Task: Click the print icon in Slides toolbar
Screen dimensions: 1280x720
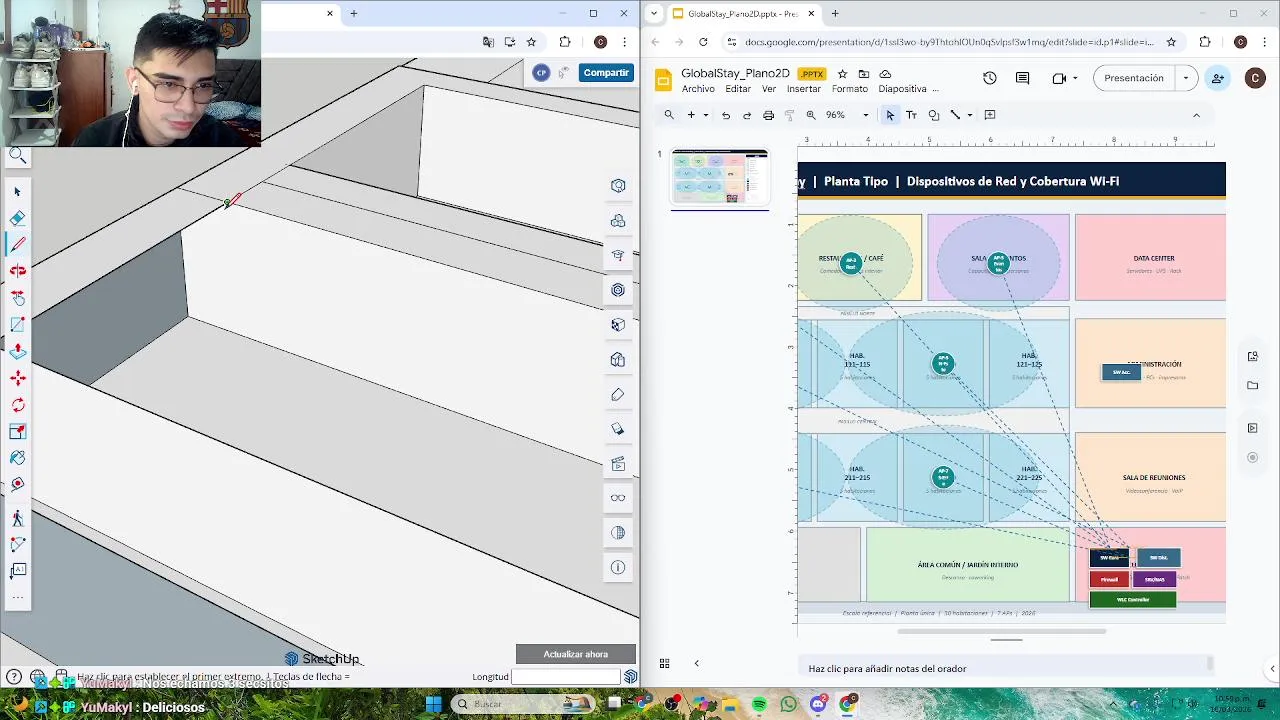Action: (768, 115)
